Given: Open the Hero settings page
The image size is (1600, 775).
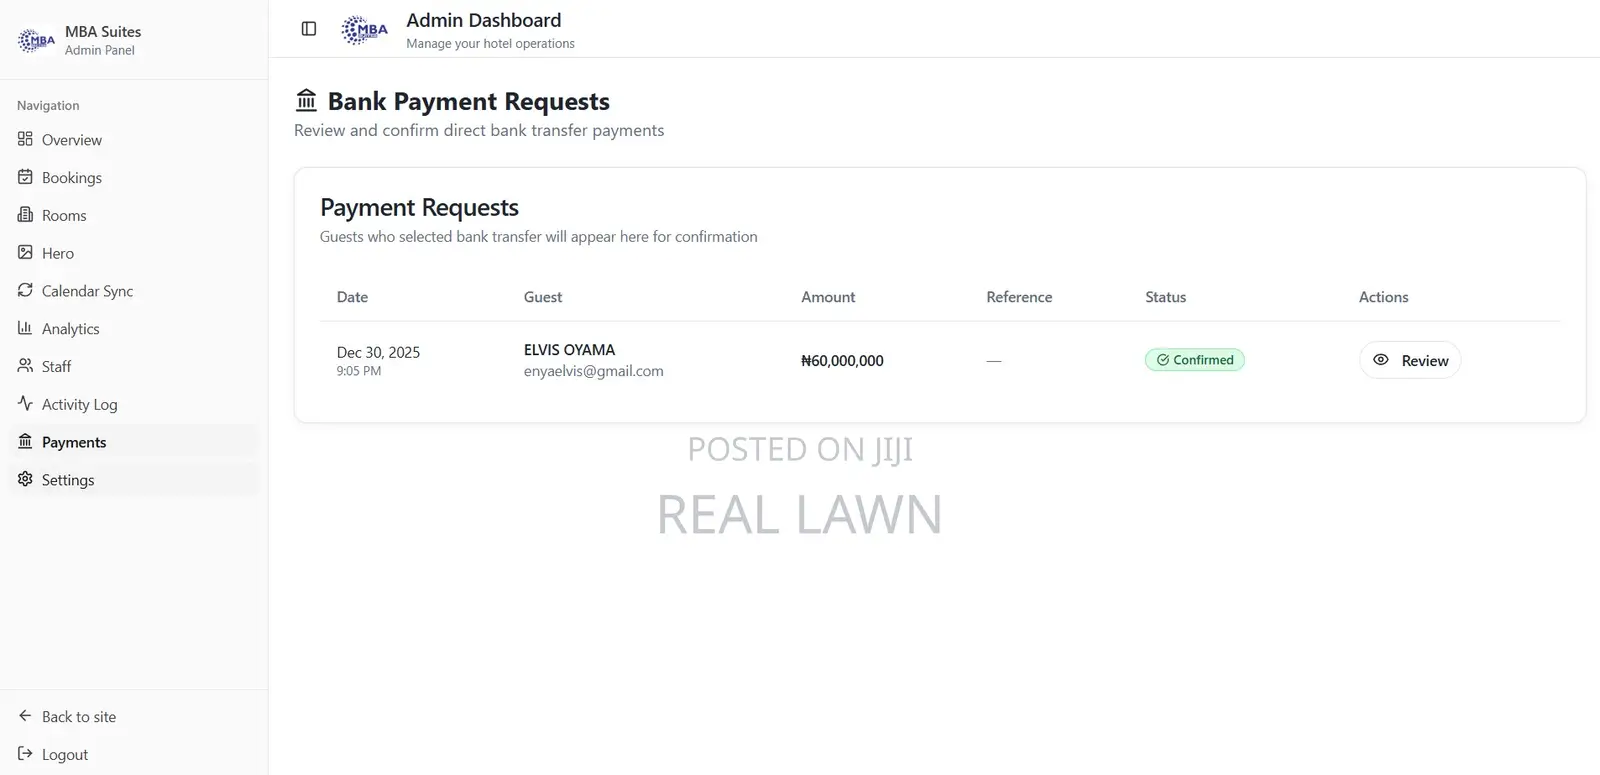Looking at the screenshot, I should tap(134, 254).
